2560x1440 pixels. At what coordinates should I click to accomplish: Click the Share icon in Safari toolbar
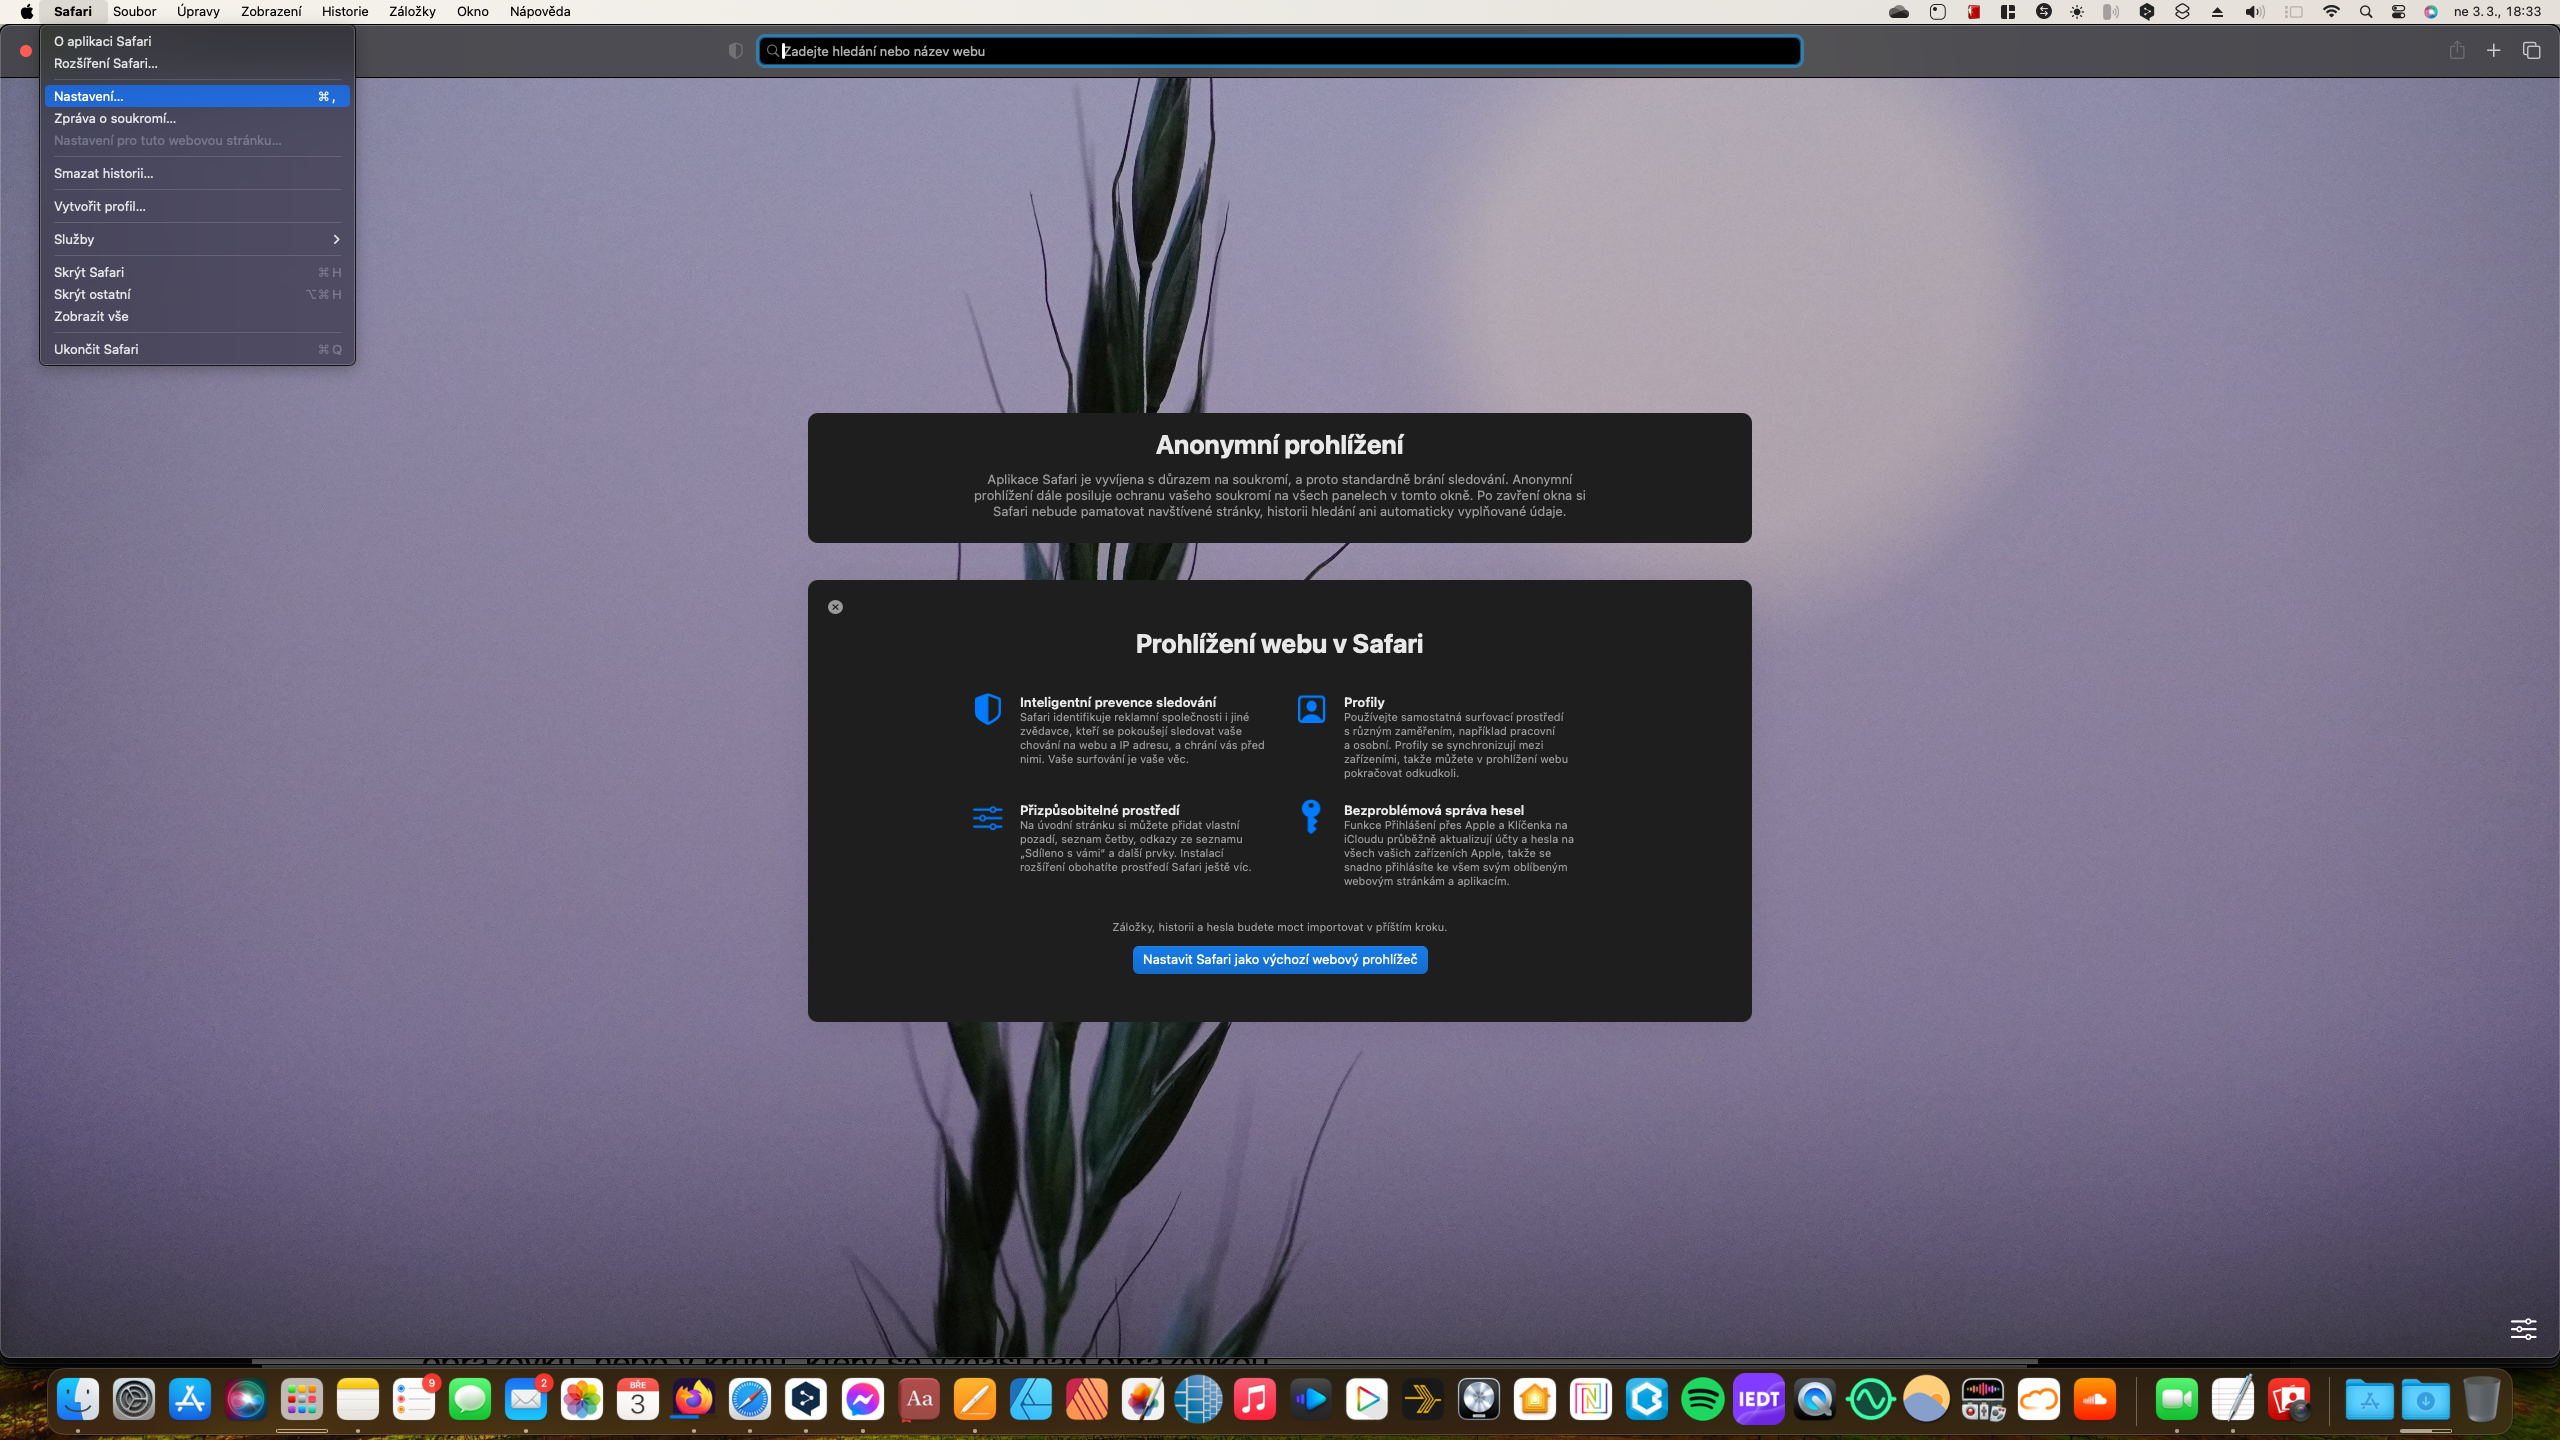(2456, 51)
